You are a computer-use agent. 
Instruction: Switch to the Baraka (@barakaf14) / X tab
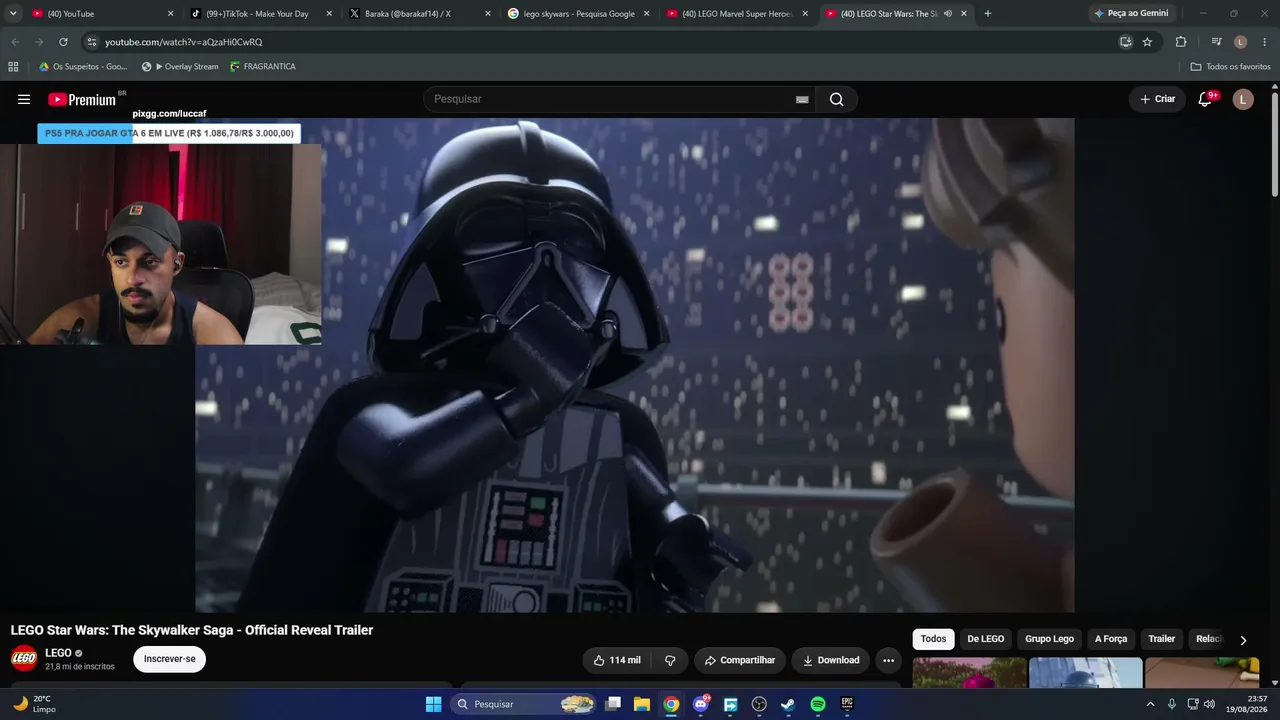[x=419, y=14]
